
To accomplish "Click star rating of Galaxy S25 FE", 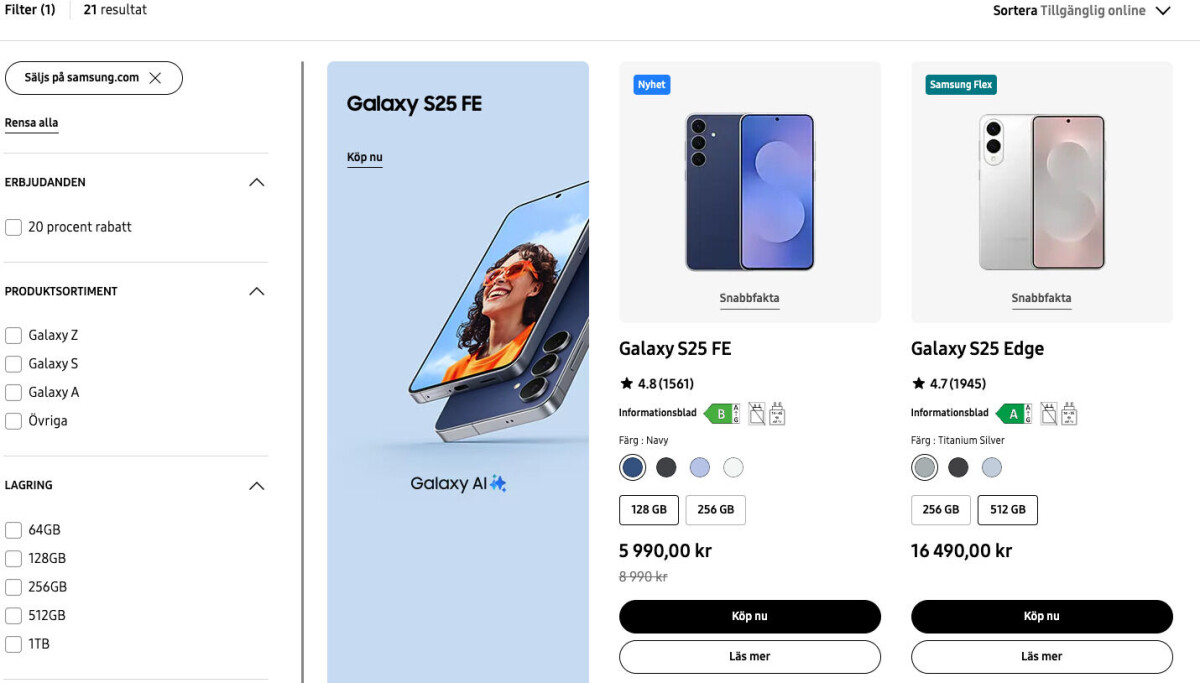I will click(657, 383).
